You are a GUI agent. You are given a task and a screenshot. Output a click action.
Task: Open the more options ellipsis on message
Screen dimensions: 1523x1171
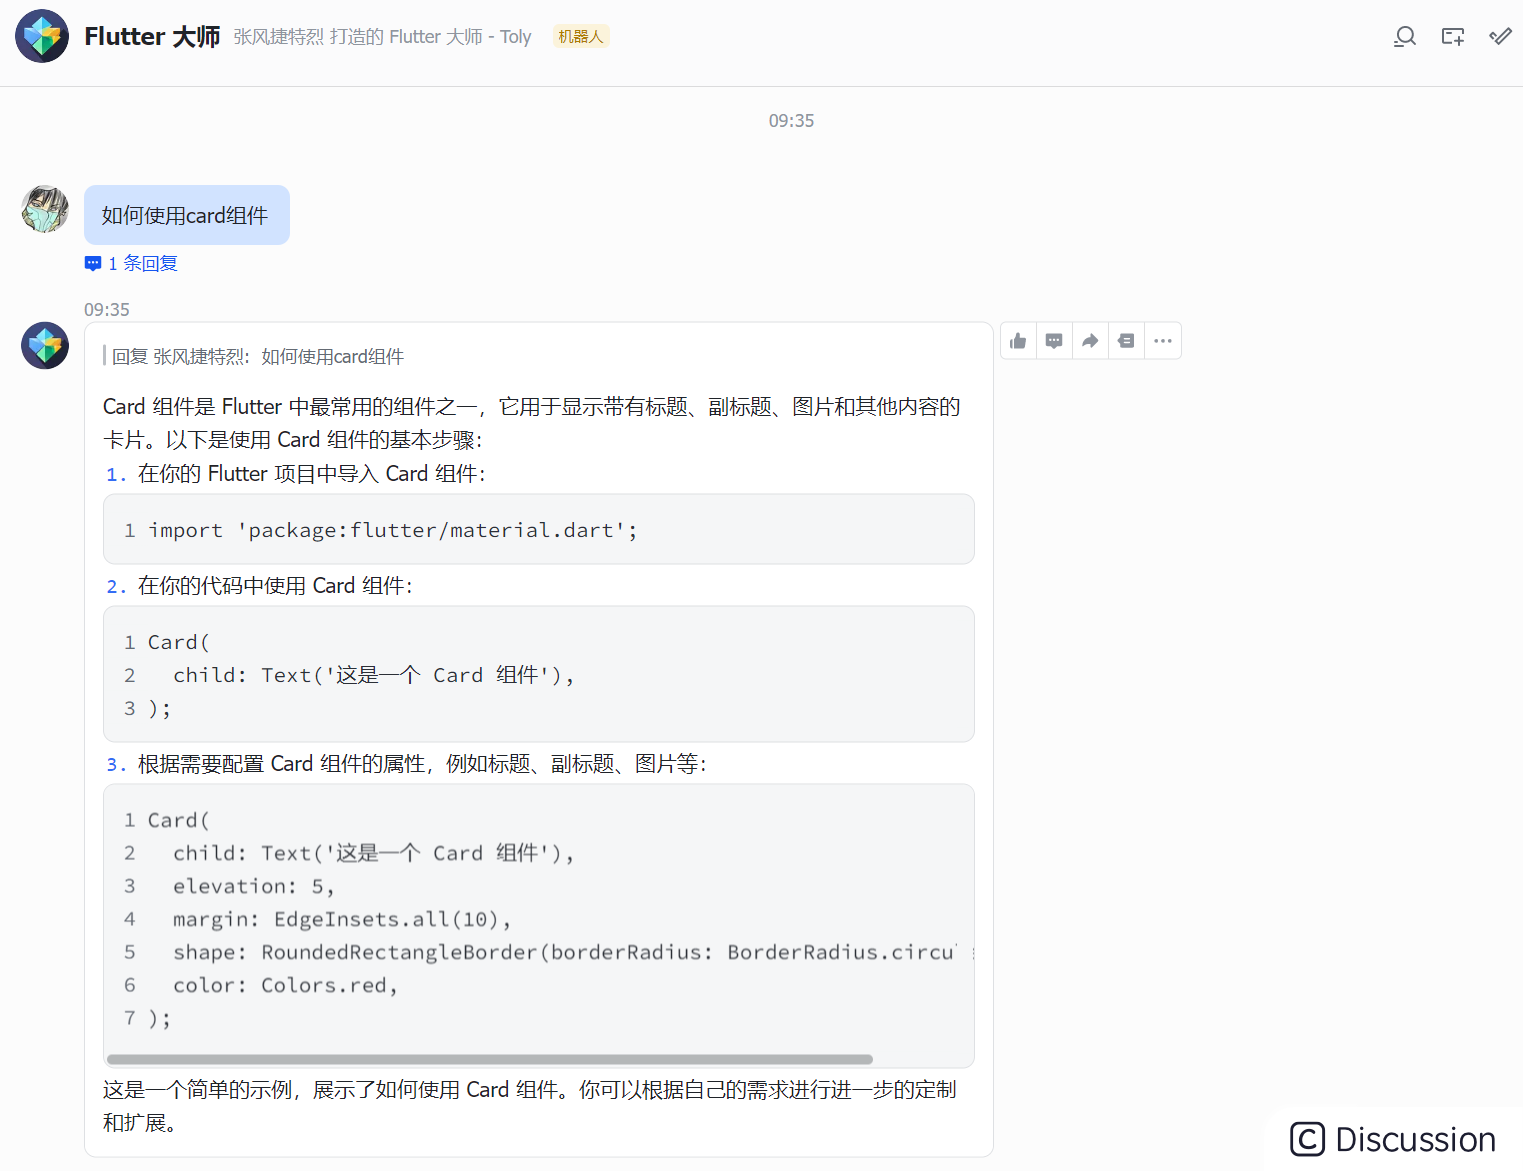(1162, 341)
